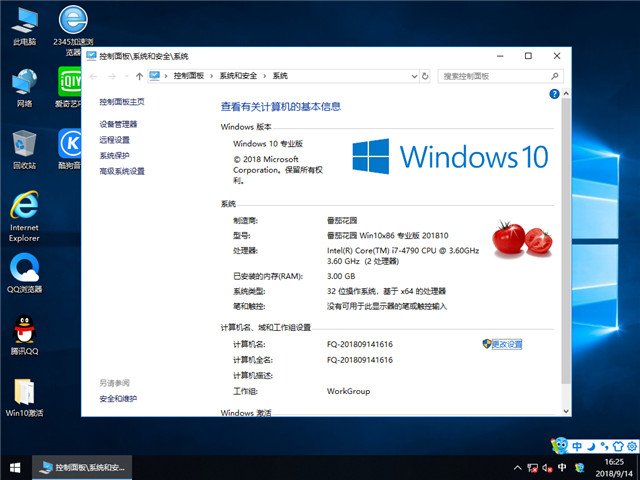Click the network status tray icon
Viewport: 640px width, 480px height.
click(533, 468)
